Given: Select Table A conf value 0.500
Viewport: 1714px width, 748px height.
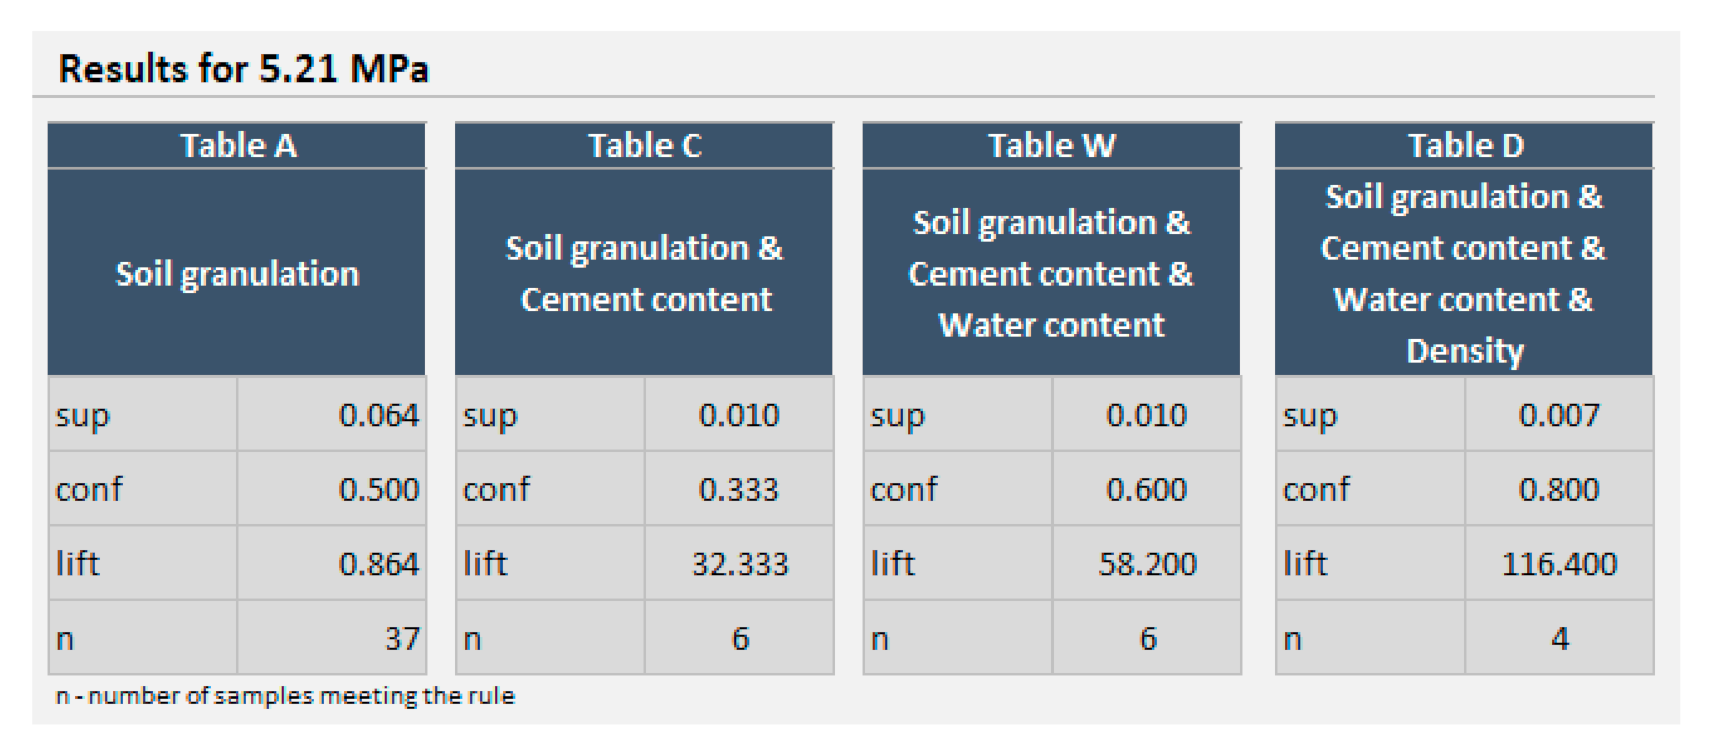Looking at the screenshot, I should point(378,489).
